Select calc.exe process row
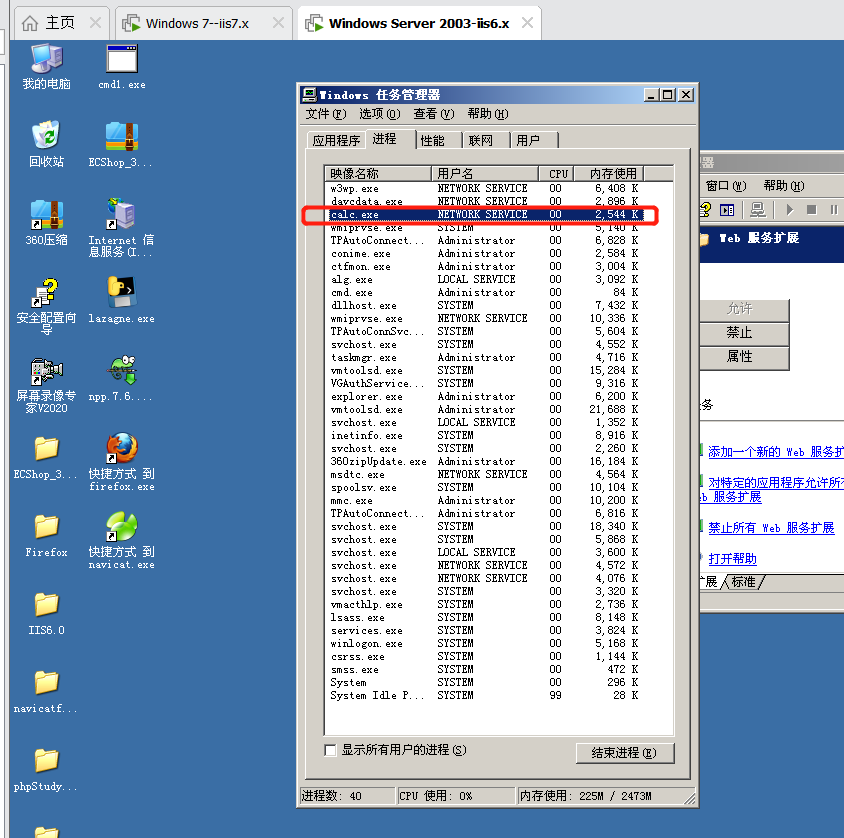This screenshot has height=838, width=844. [485, 214]
